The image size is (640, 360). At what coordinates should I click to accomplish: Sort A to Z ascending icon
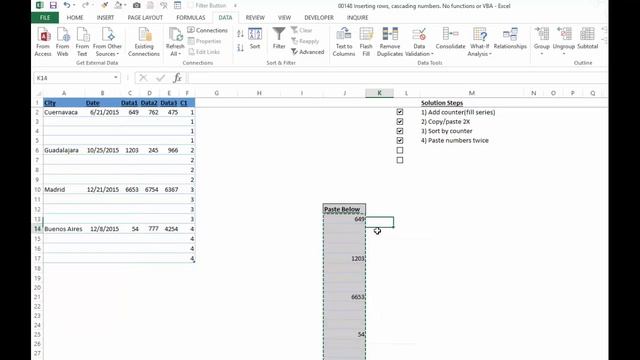point(240,34)
